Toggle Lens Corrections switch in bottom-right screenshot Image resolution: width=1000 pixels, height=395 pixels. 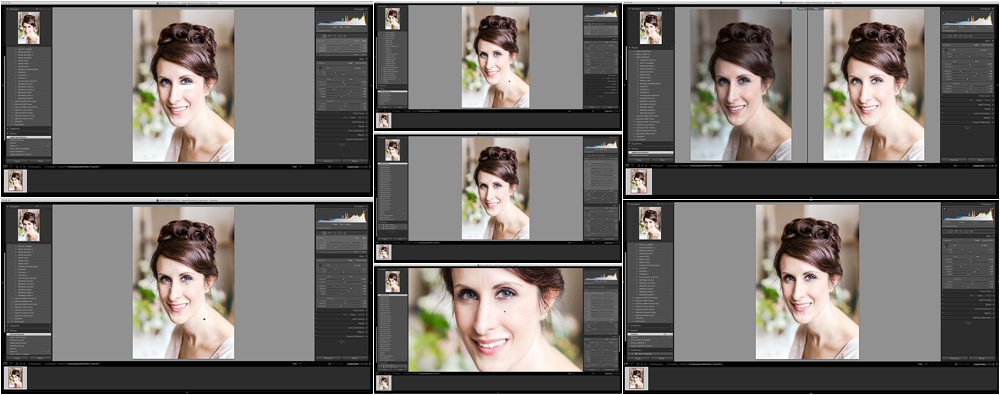[x=943, y=308]
